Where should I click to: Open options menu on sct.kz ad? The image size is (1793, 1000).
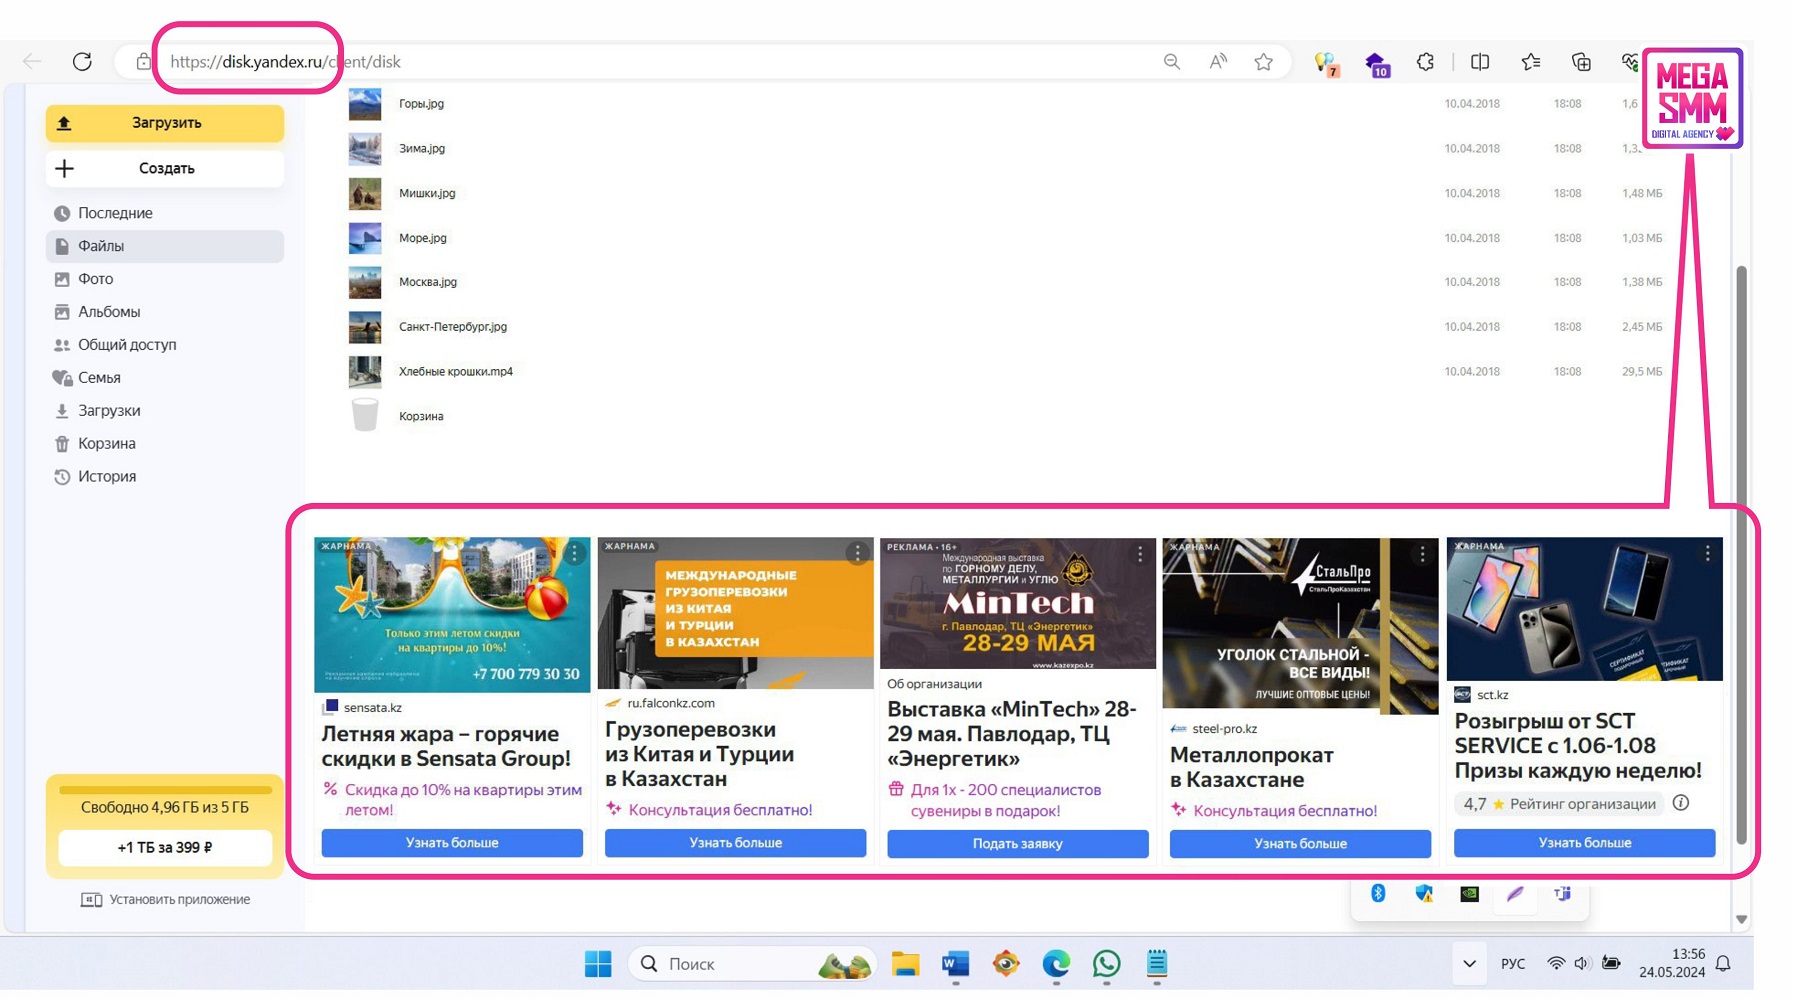click(1707, 553)
